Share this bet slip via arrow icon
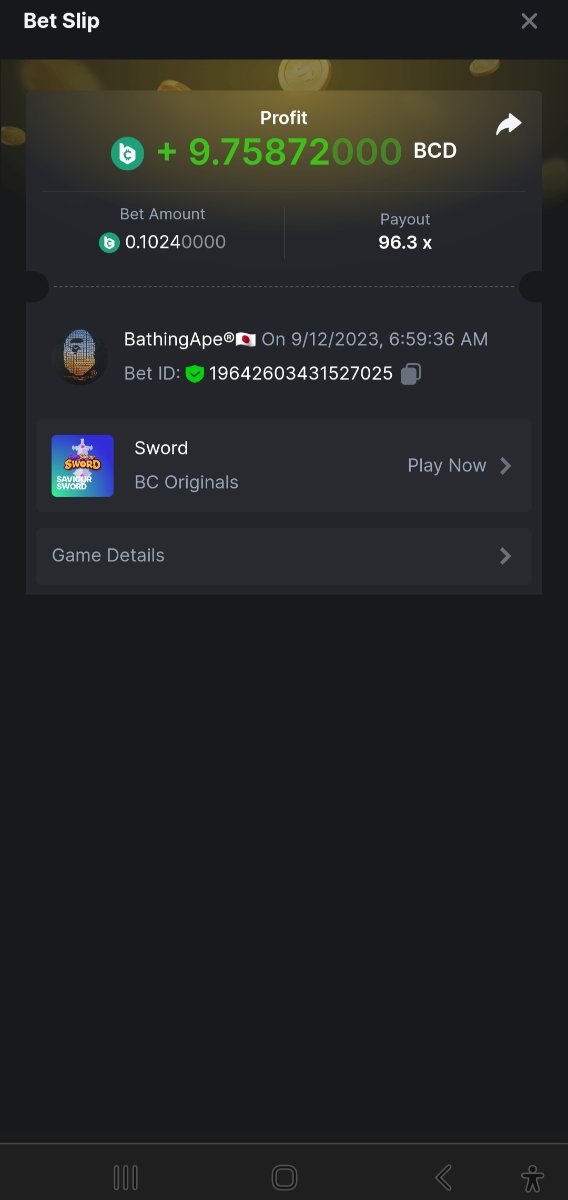Screen dimensions: 568x1200 pos(509,125)
